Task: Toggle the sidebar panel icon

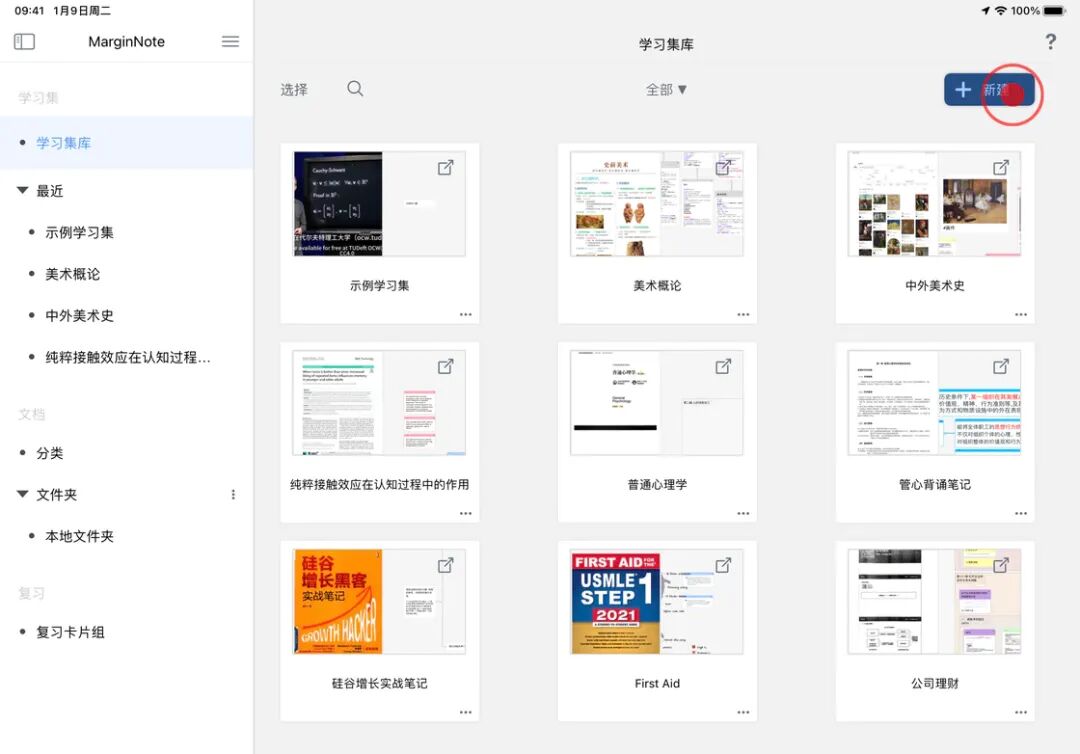Action: pos(24,41)
